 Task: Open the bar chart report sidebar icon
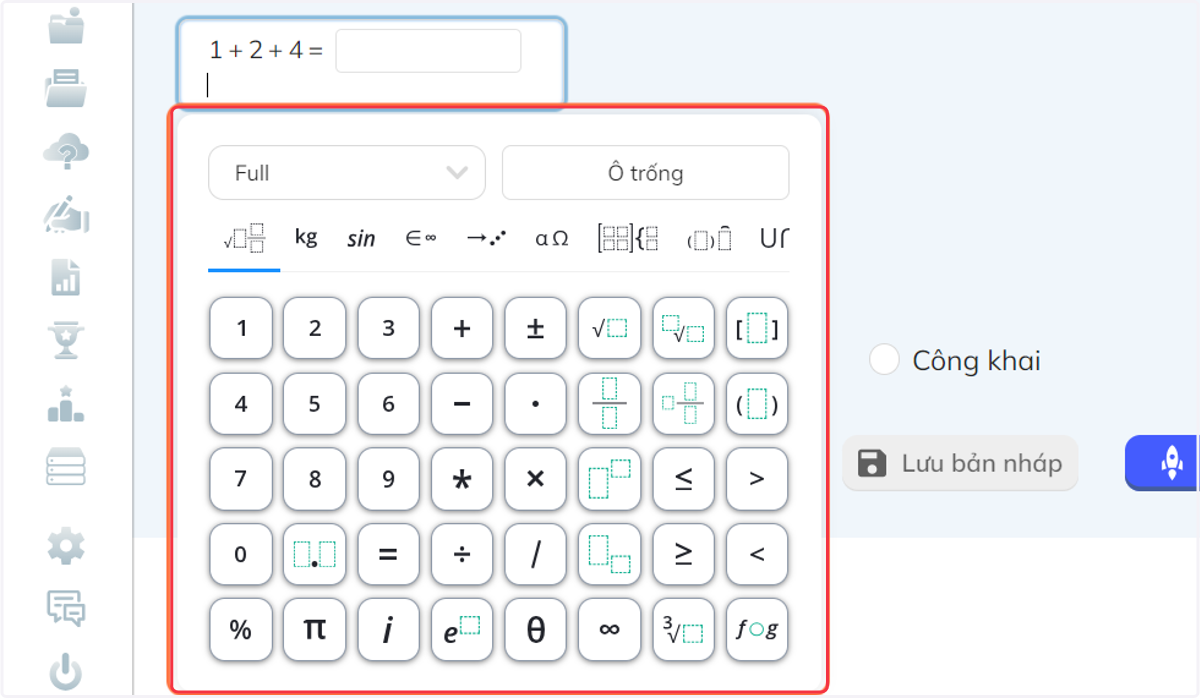click(66, 277)
